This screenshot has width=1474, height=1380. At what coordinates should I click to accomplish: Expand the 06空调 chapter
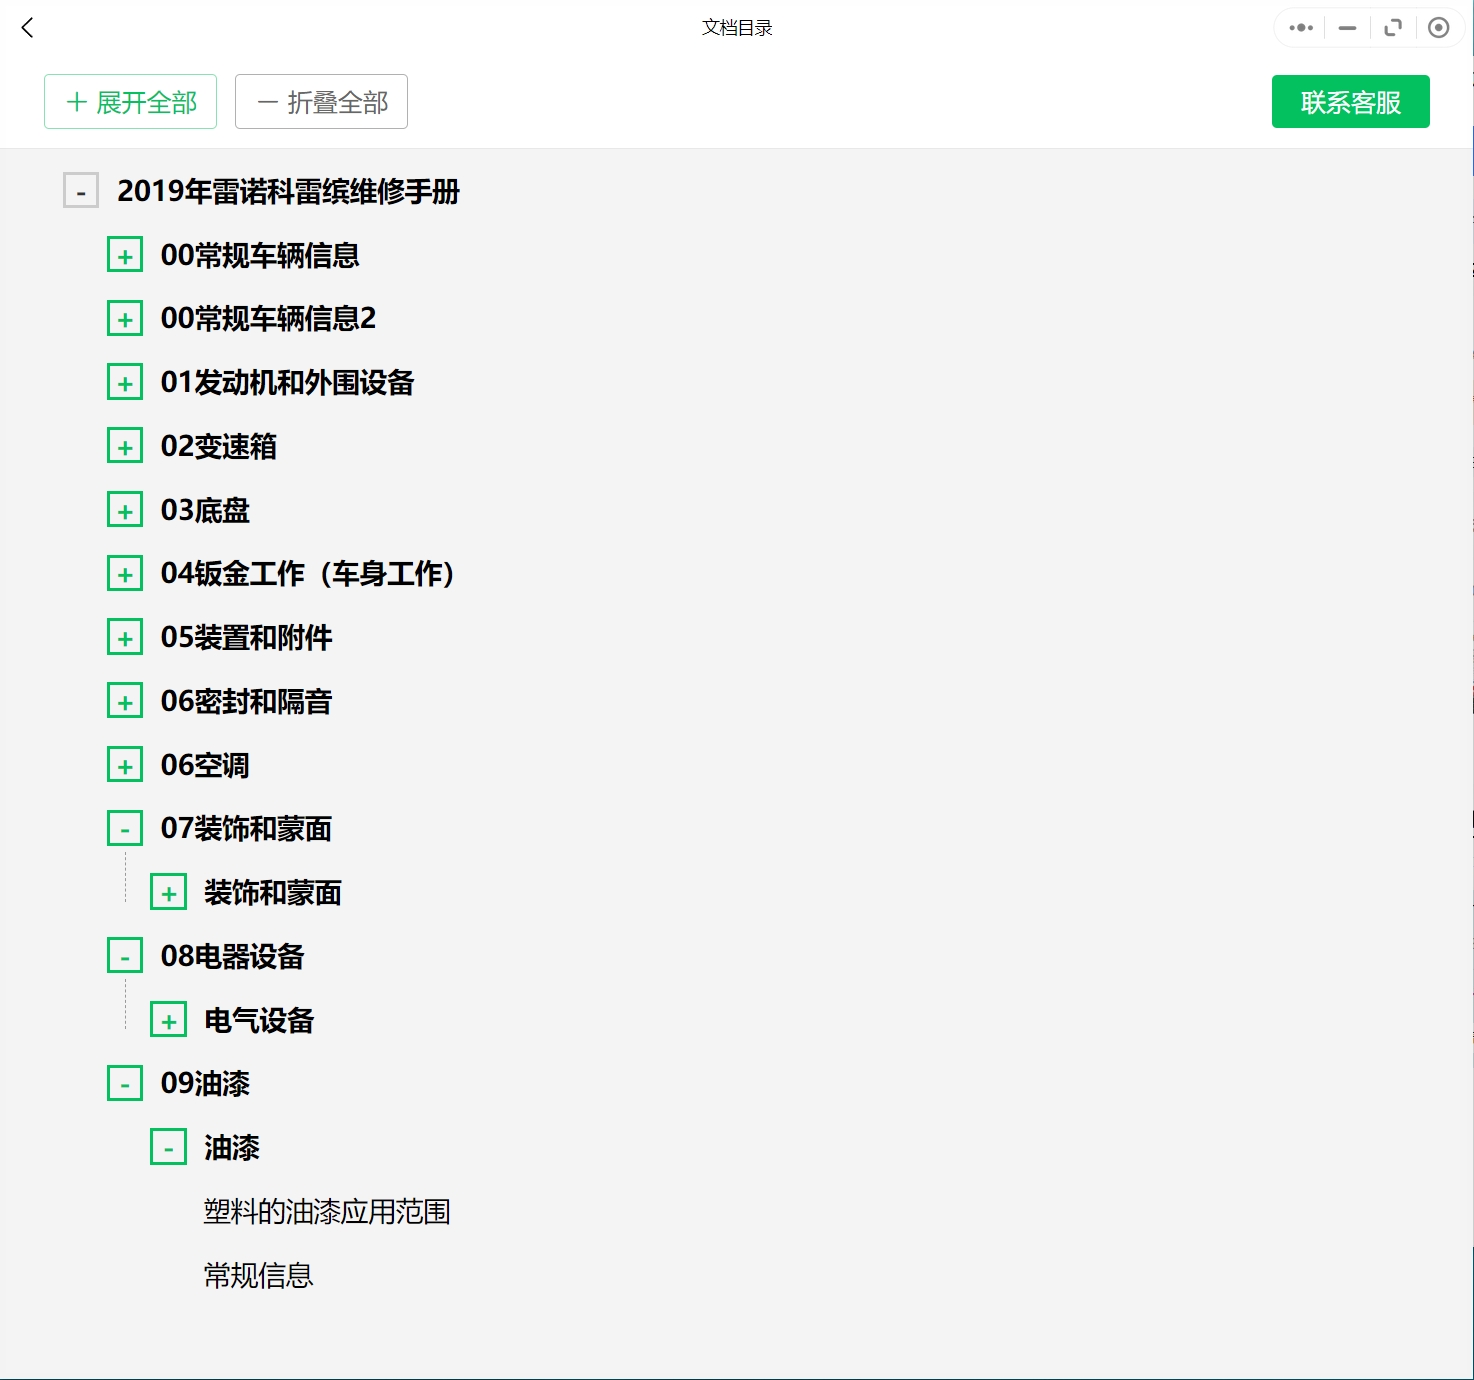coord(125,764)
